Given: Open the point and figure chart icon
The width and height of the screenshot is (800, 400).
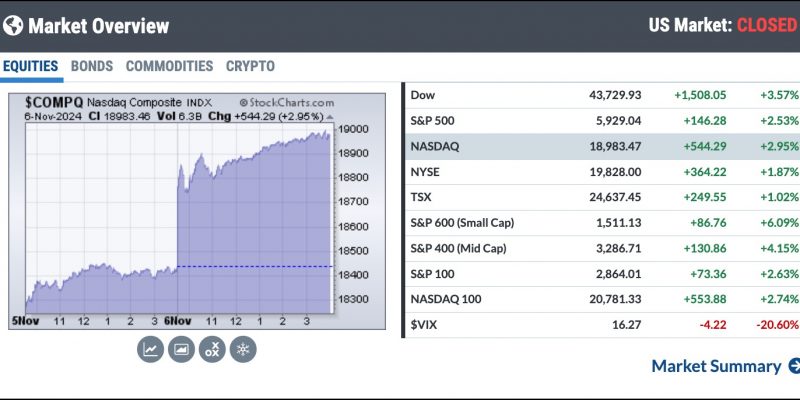Looking at the screenshot, I should pos(212,349).
